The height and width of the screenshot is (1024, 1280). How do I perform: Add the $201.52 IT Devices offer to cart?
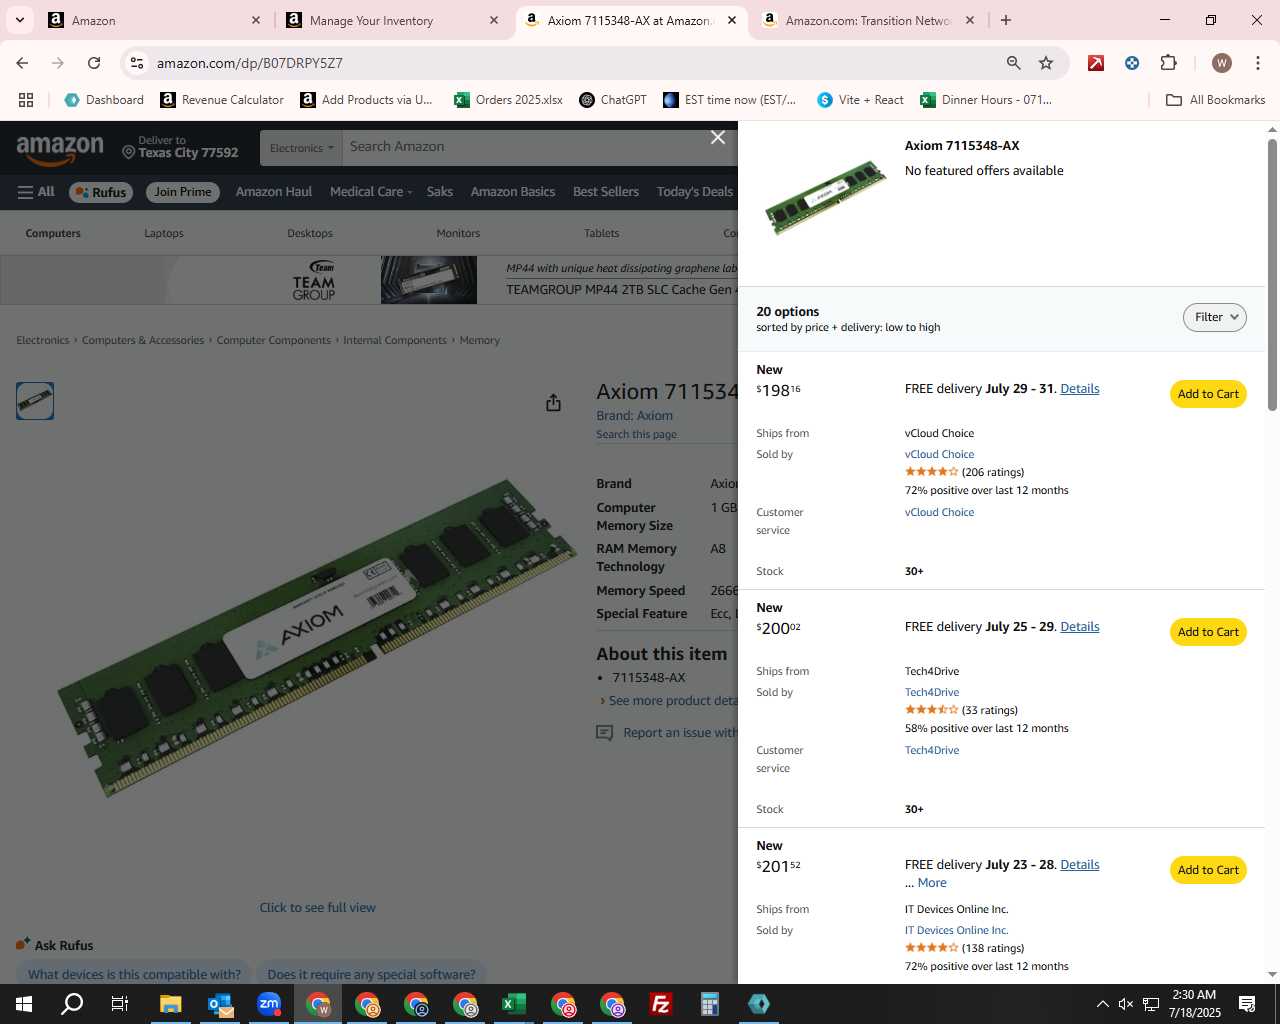[x=1208, y=870]
